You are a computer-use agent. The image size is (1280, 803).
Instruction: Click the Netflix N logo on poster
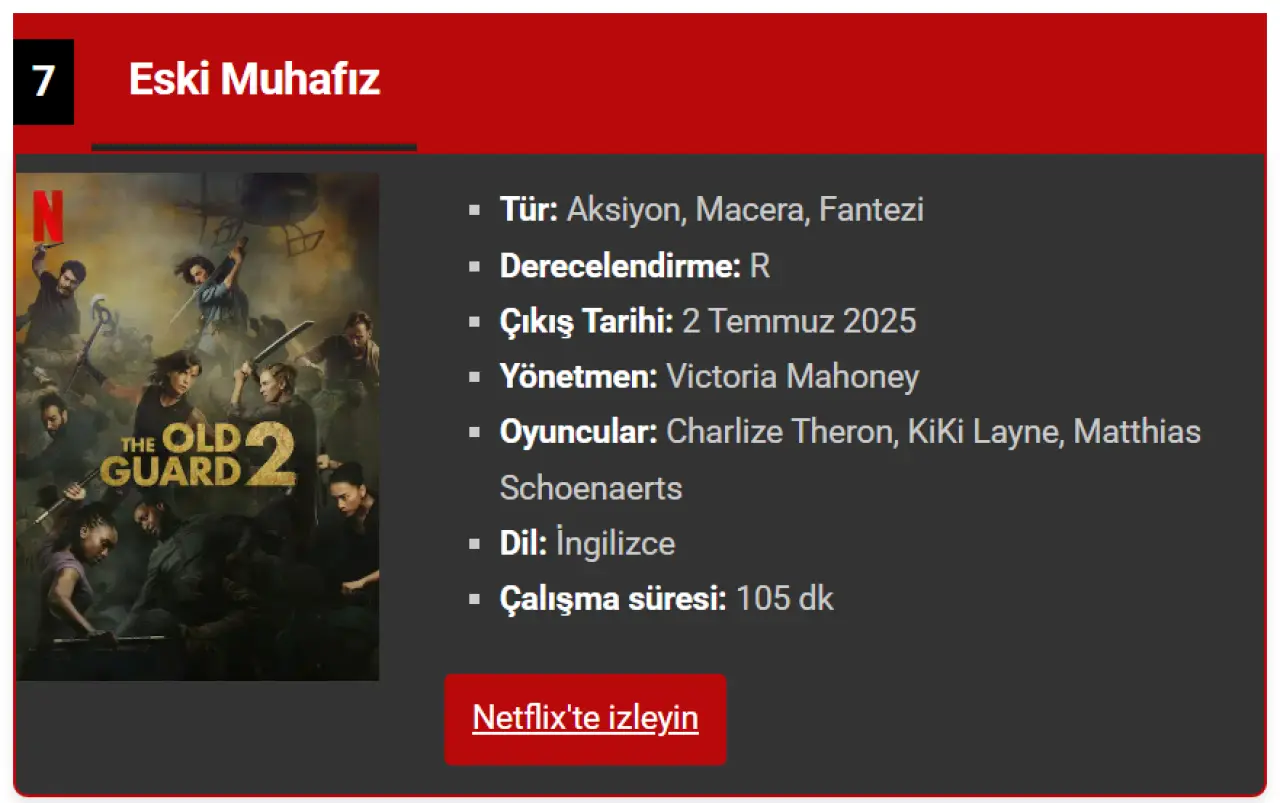pyautogui.click(x=47, y=216)
